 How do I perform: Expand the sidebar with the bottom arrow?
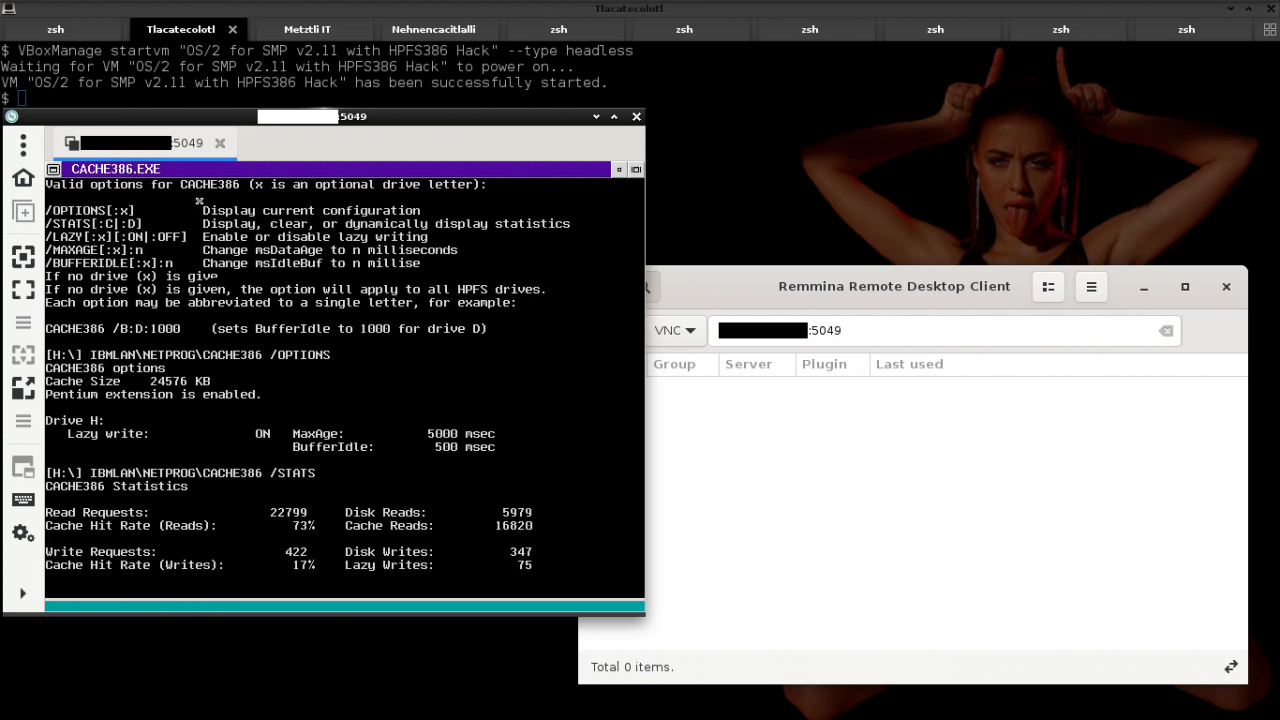tap(23, 594)
